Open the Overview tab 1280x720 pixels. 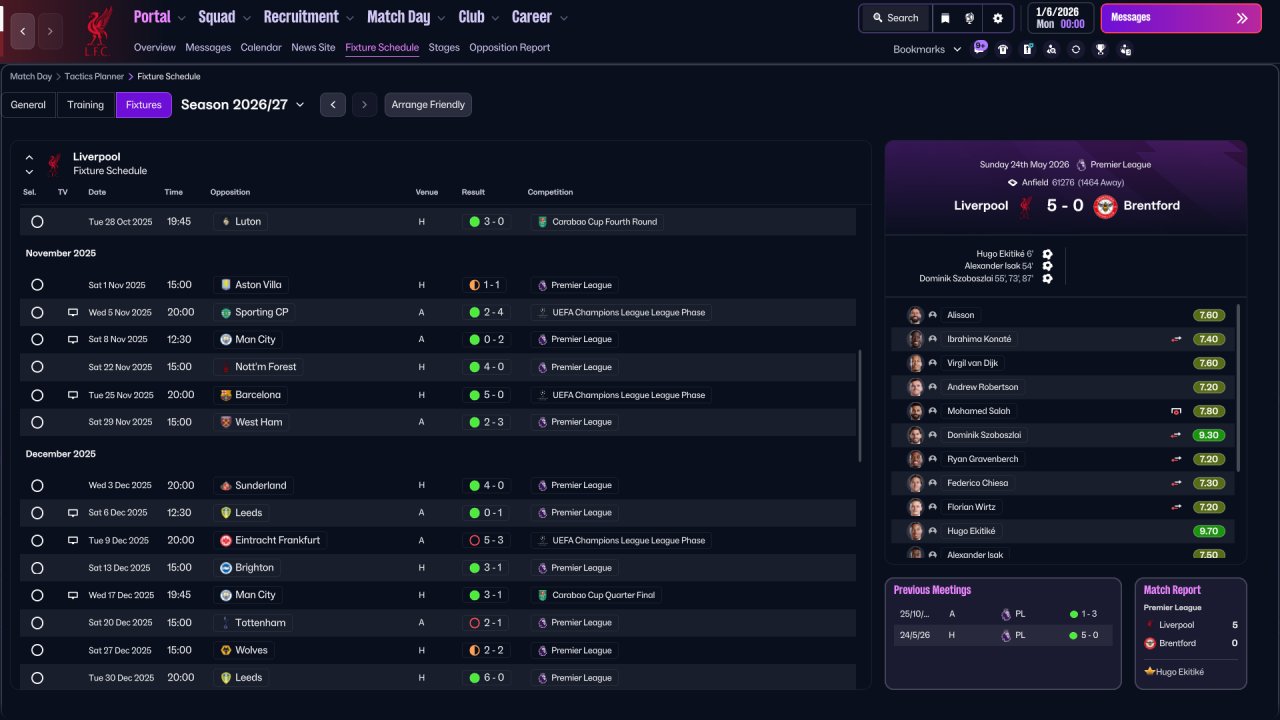click(x=155, y=47)
